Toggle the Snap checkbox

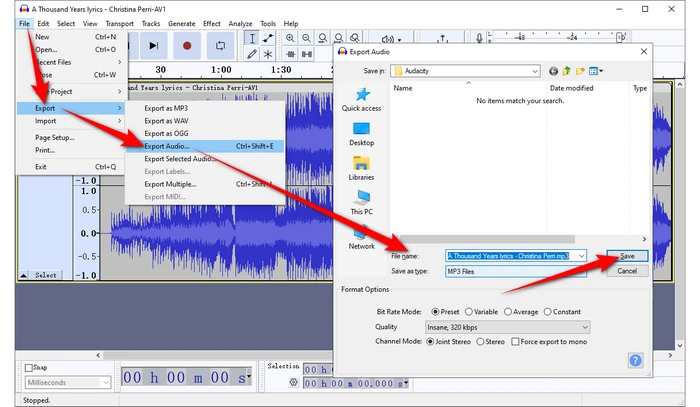[x=29, y=368]
